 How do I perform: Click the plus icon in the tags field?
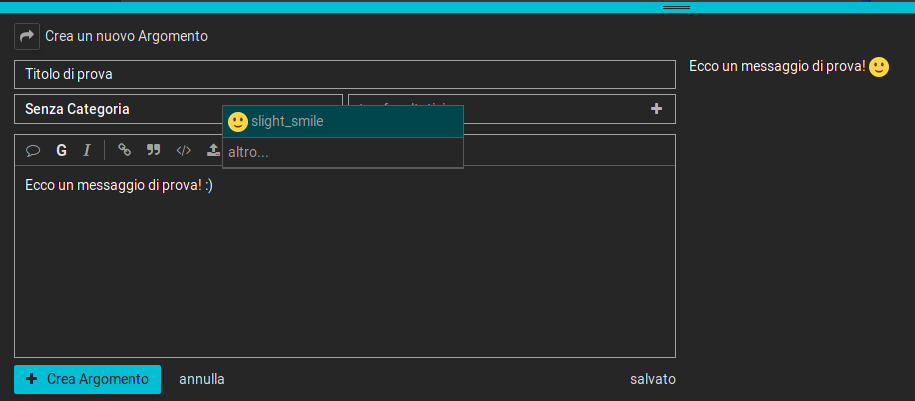(x=656, y=109)
